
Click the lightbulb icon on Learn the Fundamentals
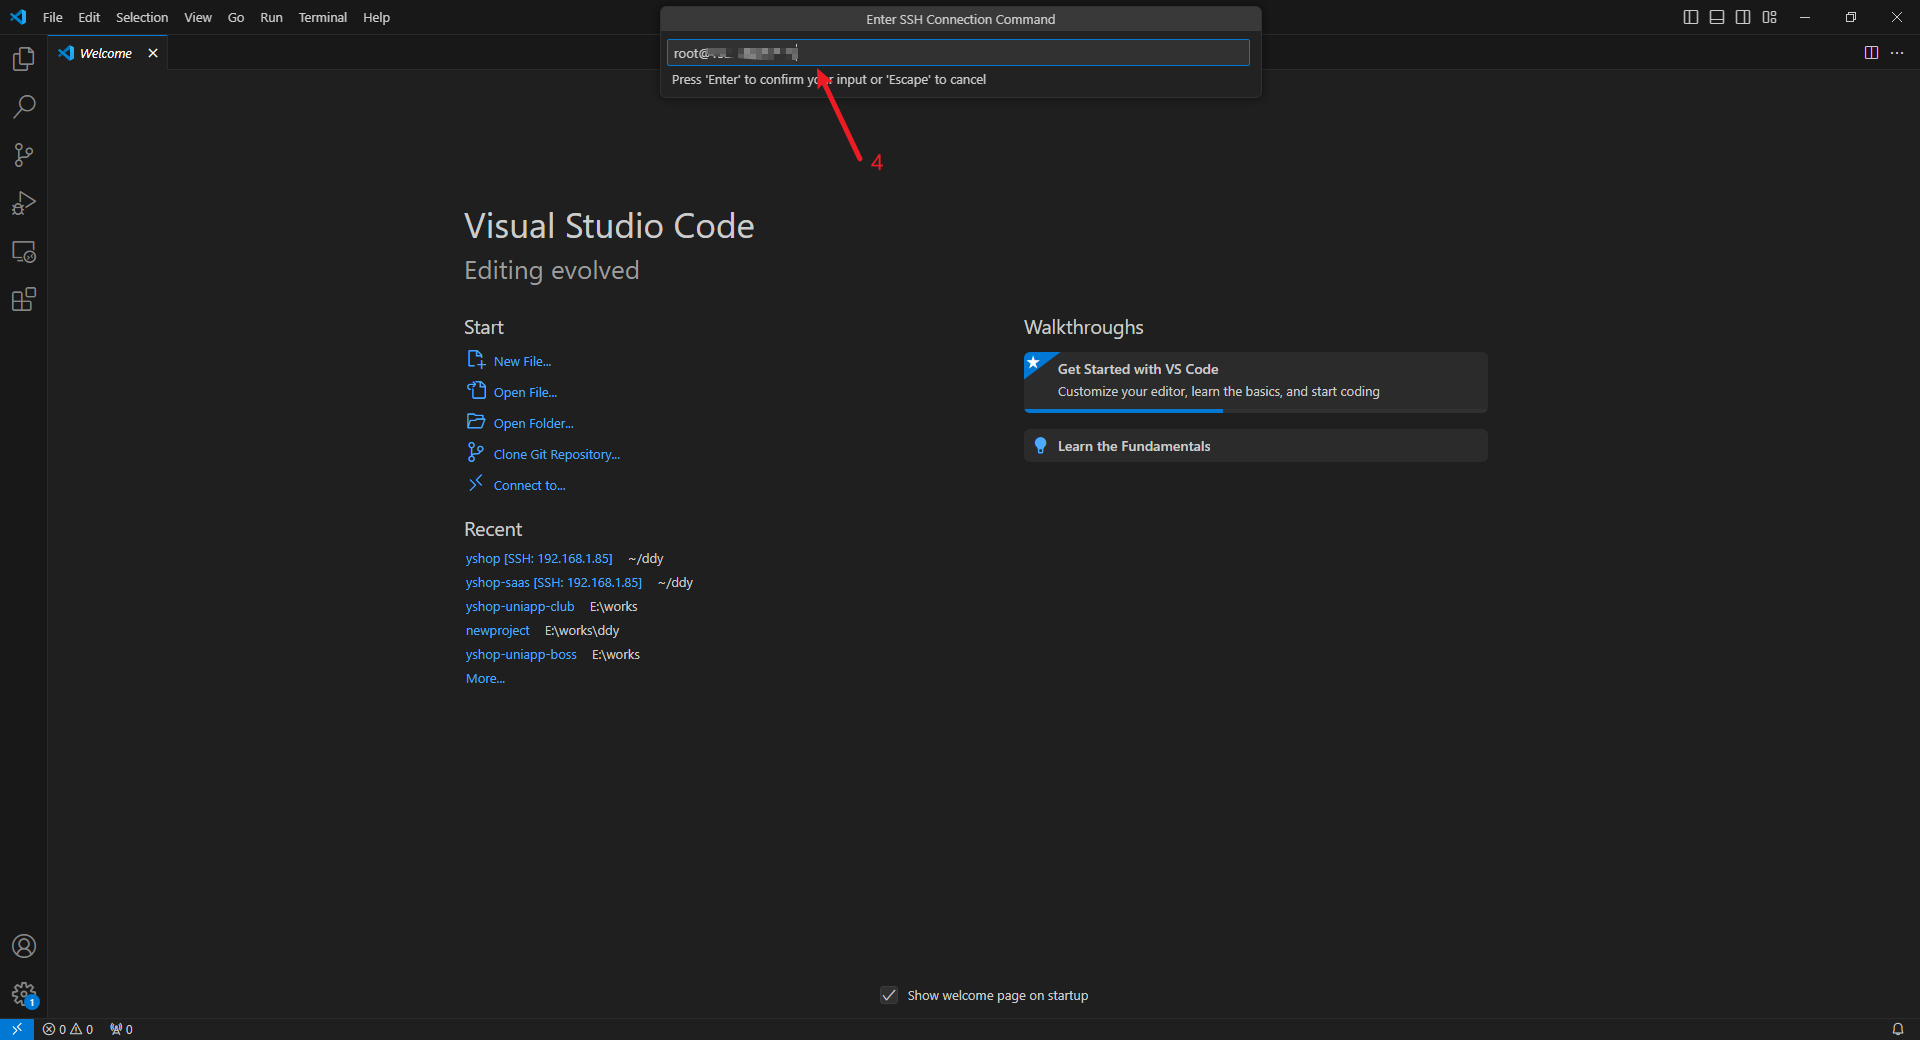point(1040,446)
